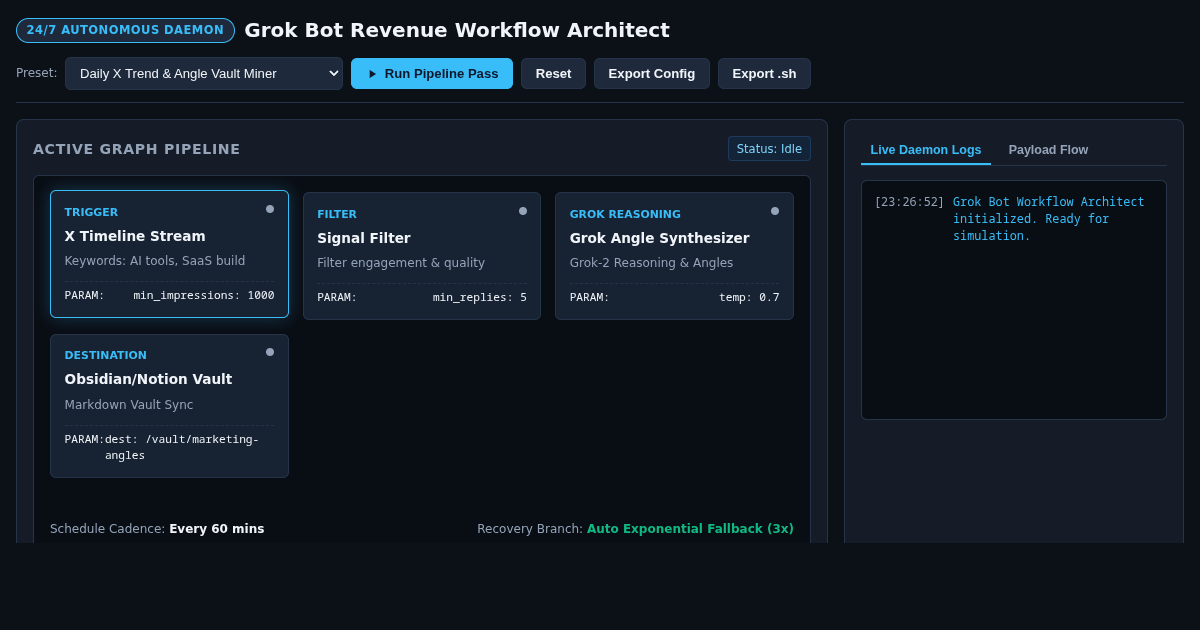Click the status dot on Grok Reasoning node
Viewport: 1200px width, 630px height.
click(x=775, y=211)
